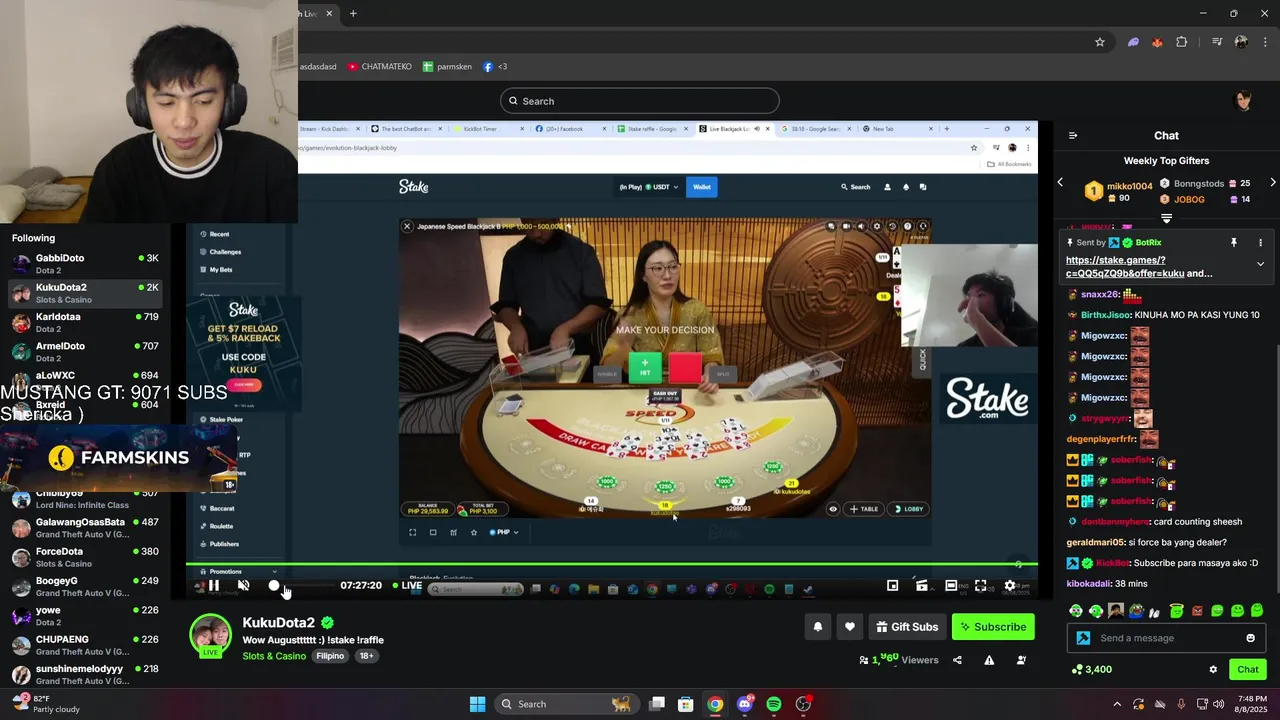Viewport: 1280px width, 720px height.
Task: Open GalawangOsasBata channel in sidebar
Action: point(85,527)
